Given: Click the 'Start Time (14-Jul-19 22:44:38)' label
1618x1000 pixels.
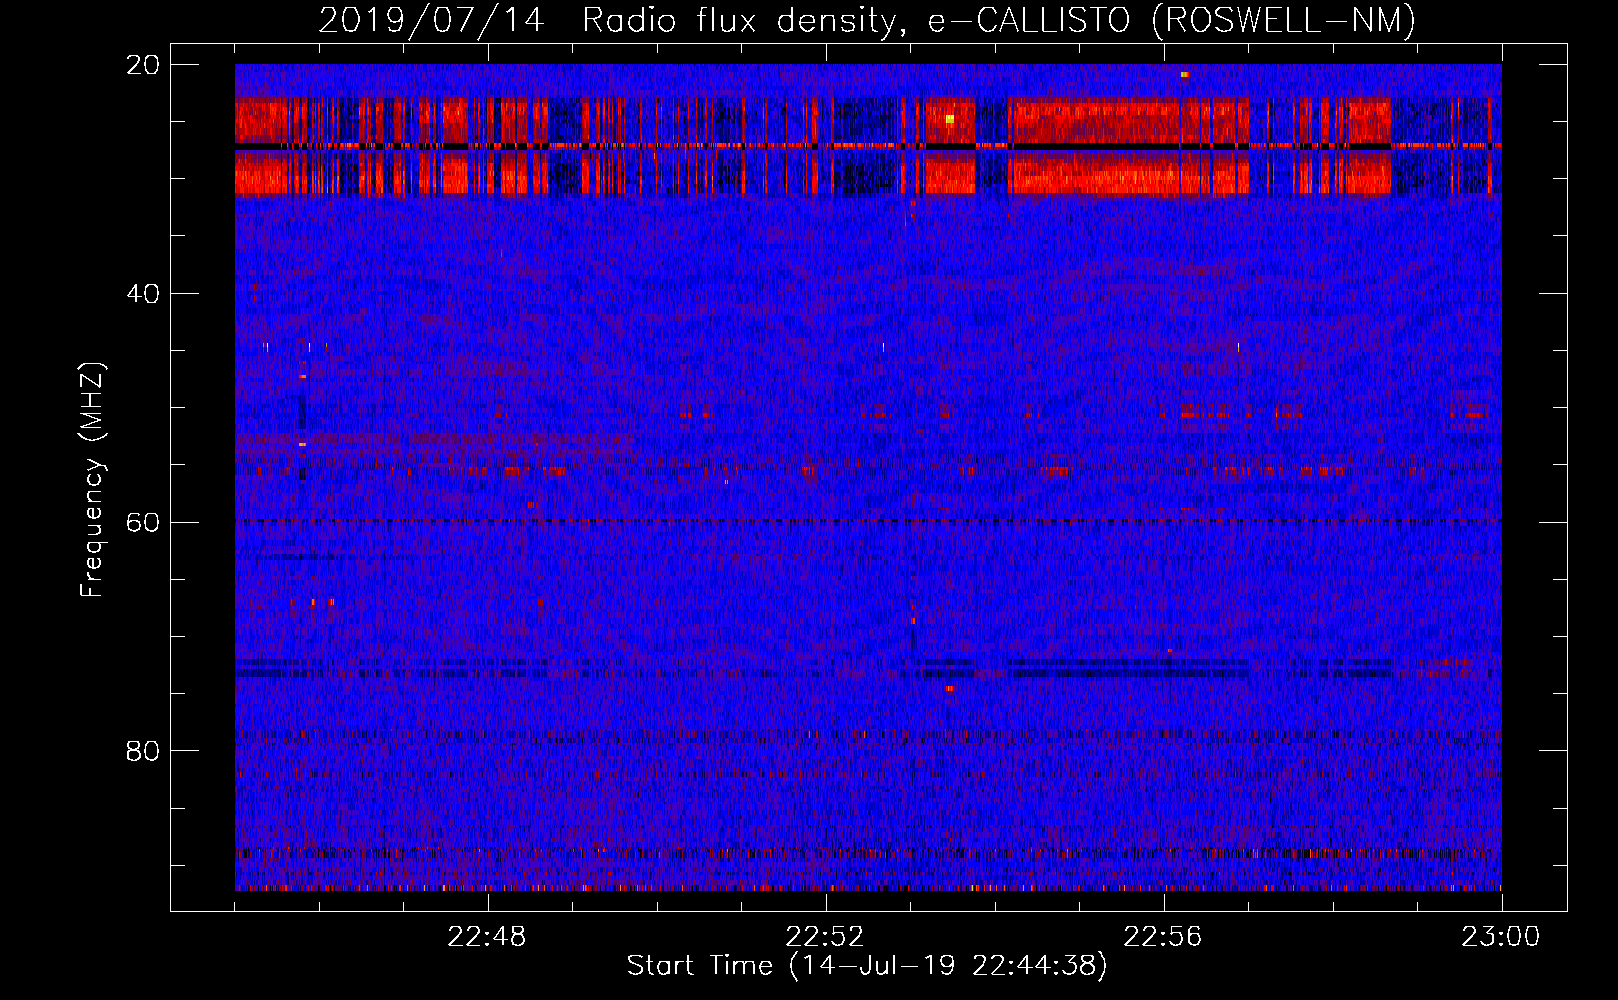Looking at the screenshot, I should pyautogui.click(x=867, y=966).
